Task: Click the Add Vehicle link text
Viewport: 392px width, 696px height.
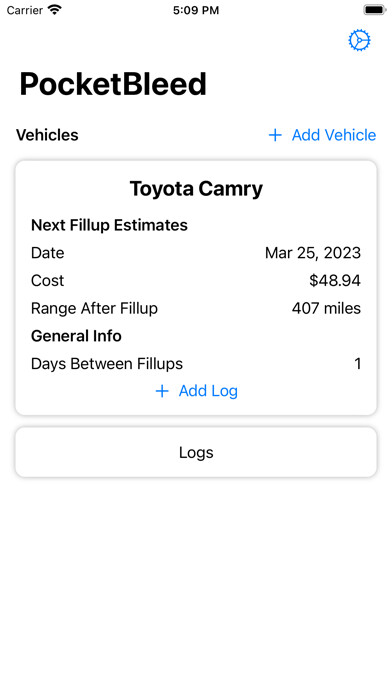Action: pos(334,135)
